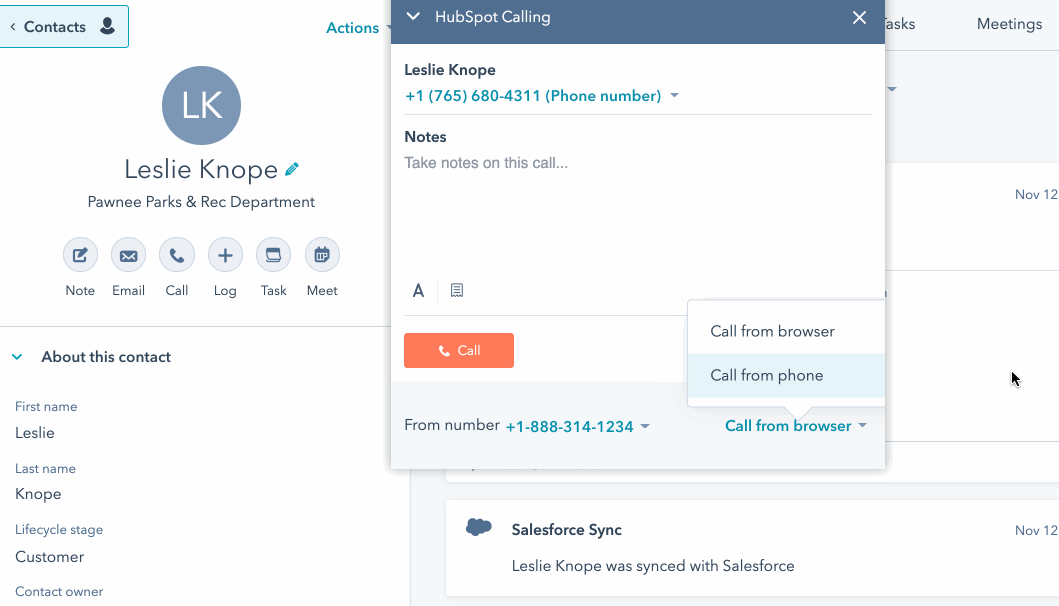This screenshot has height=606, width=1059.
Task: Open text formatting via the A icon
Action: (x=418, y=290)
